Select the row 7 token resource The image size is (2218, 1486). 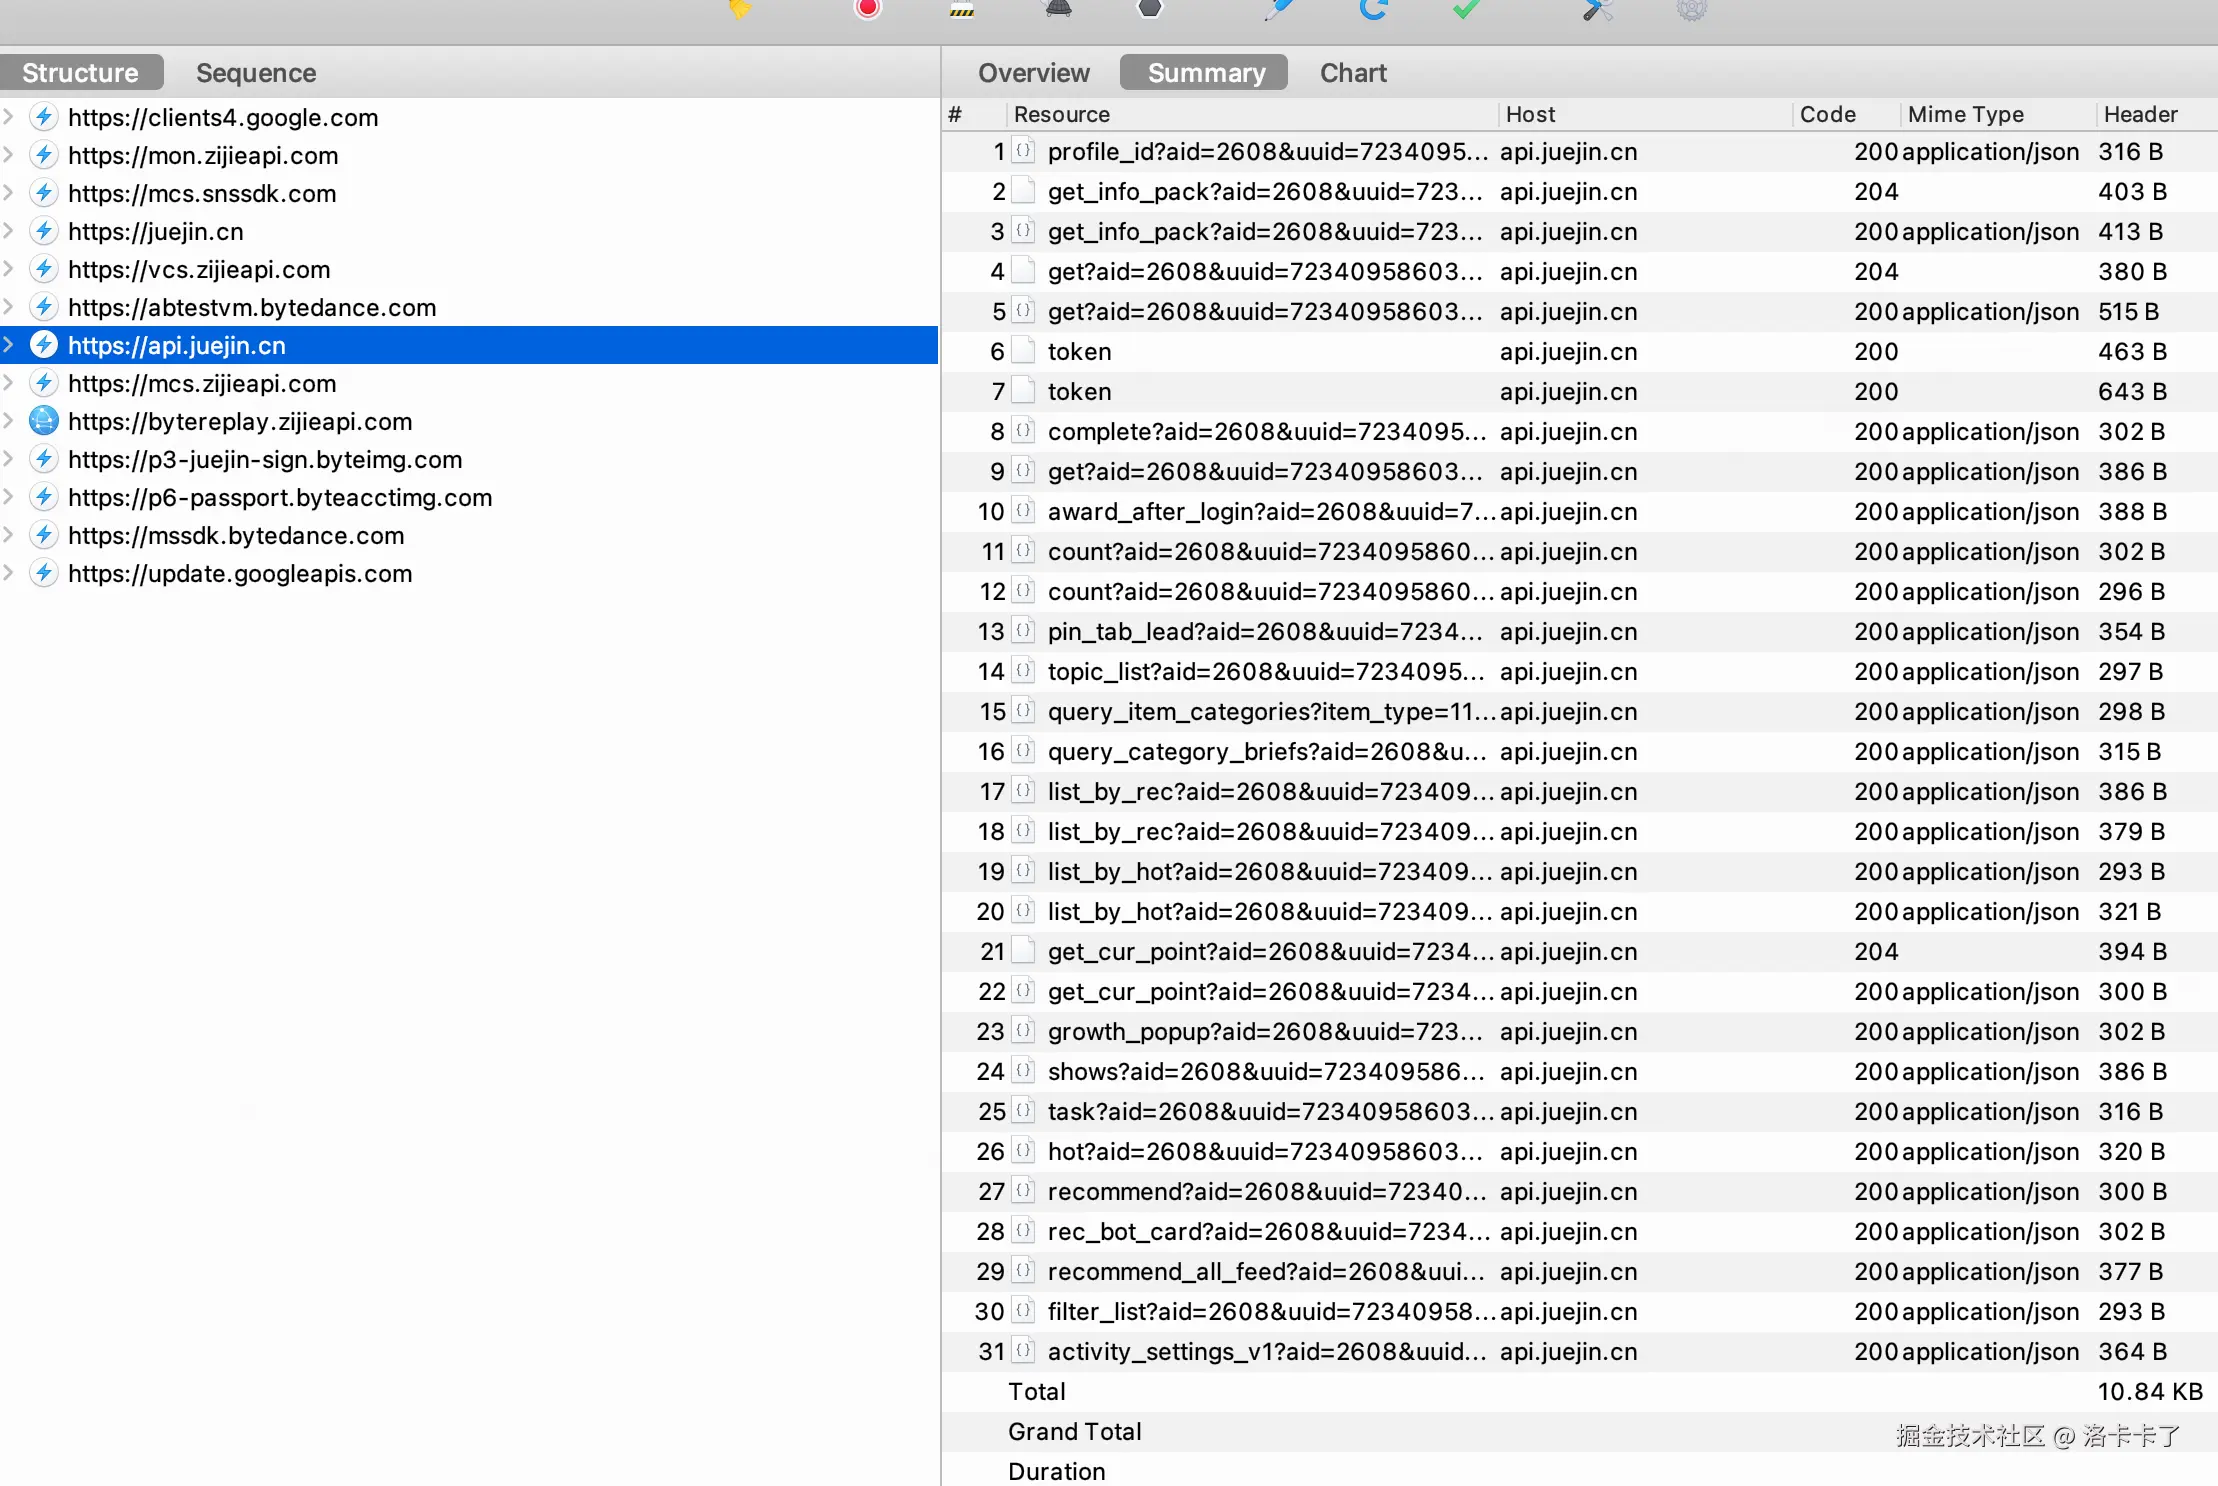[1580, 391]
